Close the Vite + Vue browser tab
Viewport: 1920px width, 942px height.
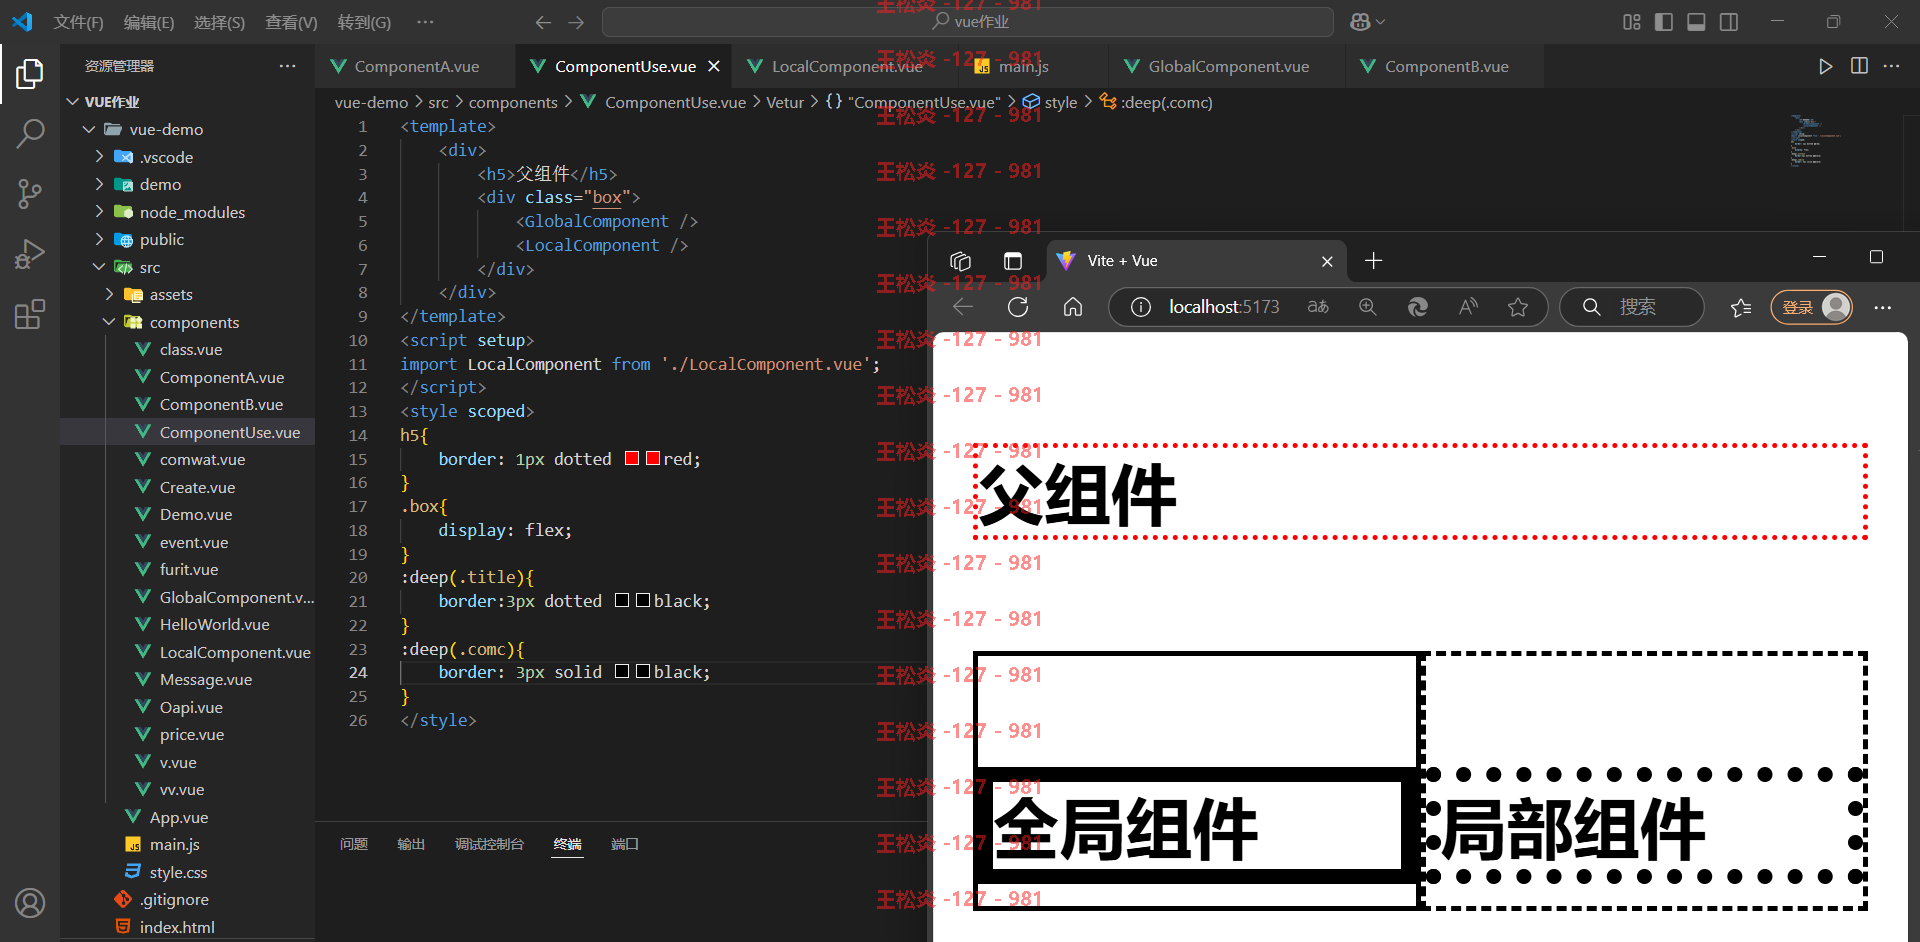[x=1327, y=261]
